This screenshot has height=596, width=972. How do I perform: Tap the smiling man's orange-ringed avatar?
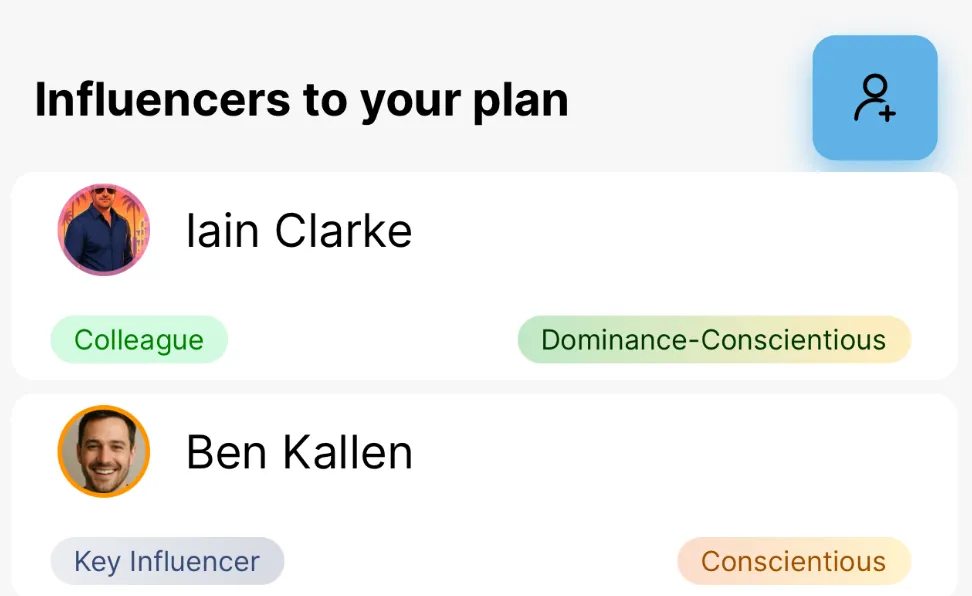point(104,451)
